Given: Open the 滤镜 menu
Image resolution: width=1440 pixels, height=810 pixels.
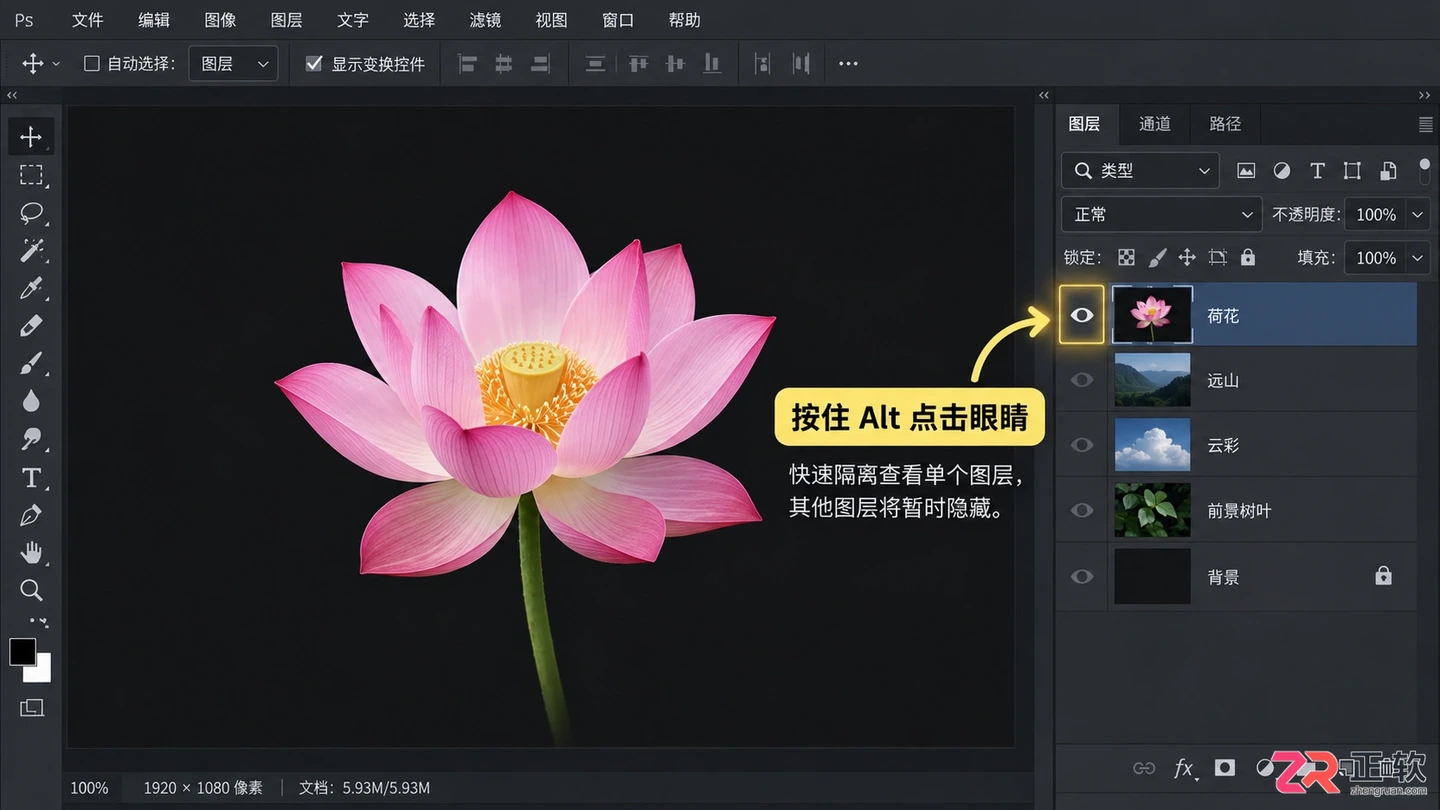Looking at the screenshot, I should pyautogui.click(x=485, y=20).
